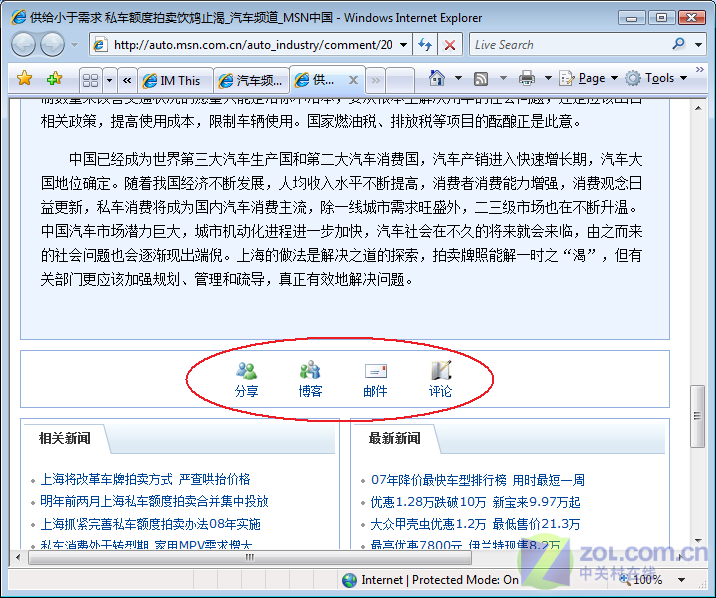This screenshot has height=598, width=716.
Task: Click the Home page icon
Action: (x=437, y=79)
